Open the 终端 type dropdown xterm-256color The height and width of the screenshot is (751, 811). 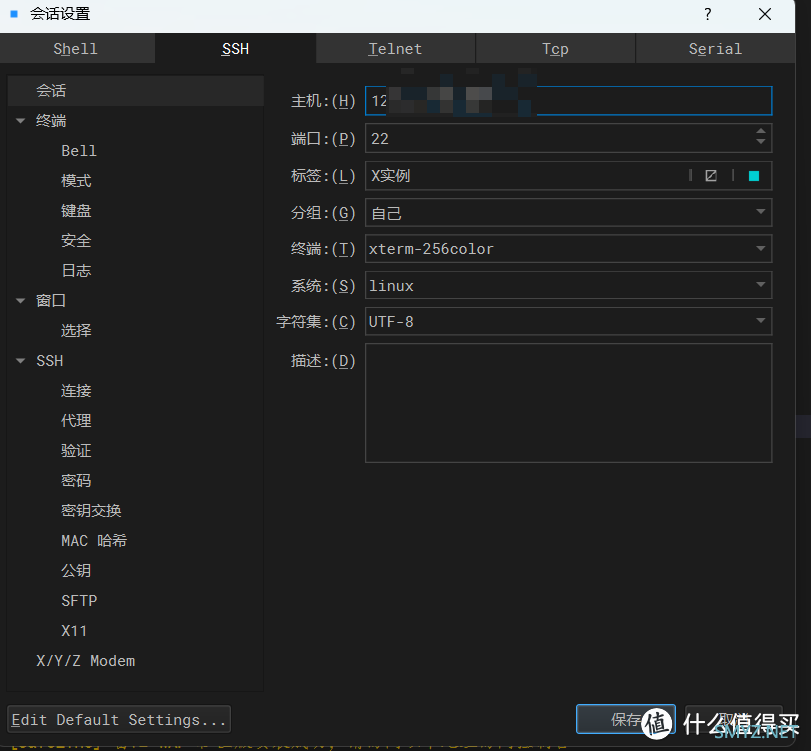[568, 249]
